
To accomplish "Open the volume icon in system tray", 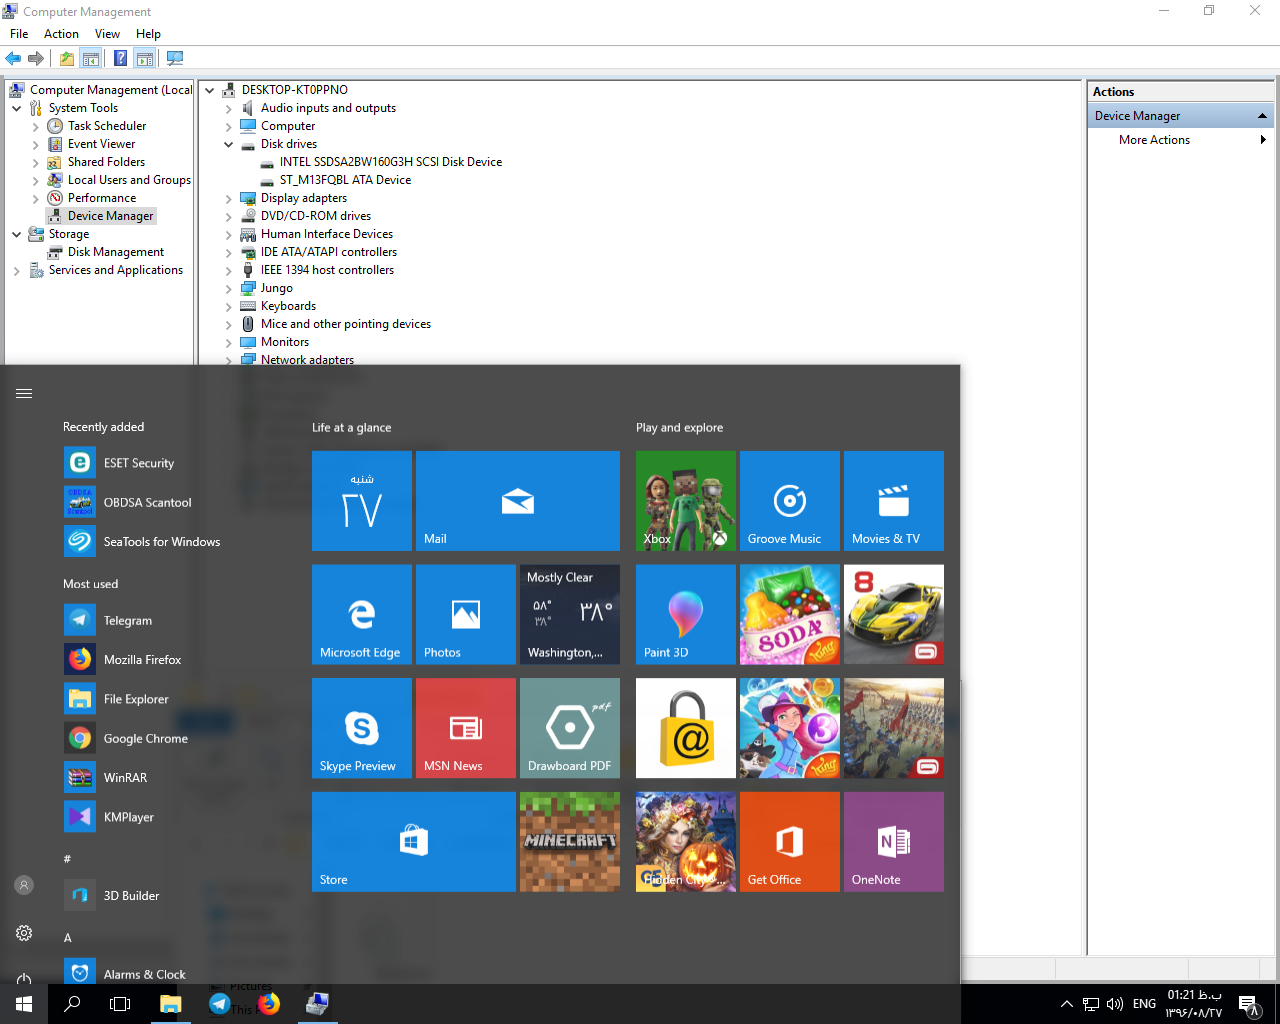I will (x=1115, y=1004).
